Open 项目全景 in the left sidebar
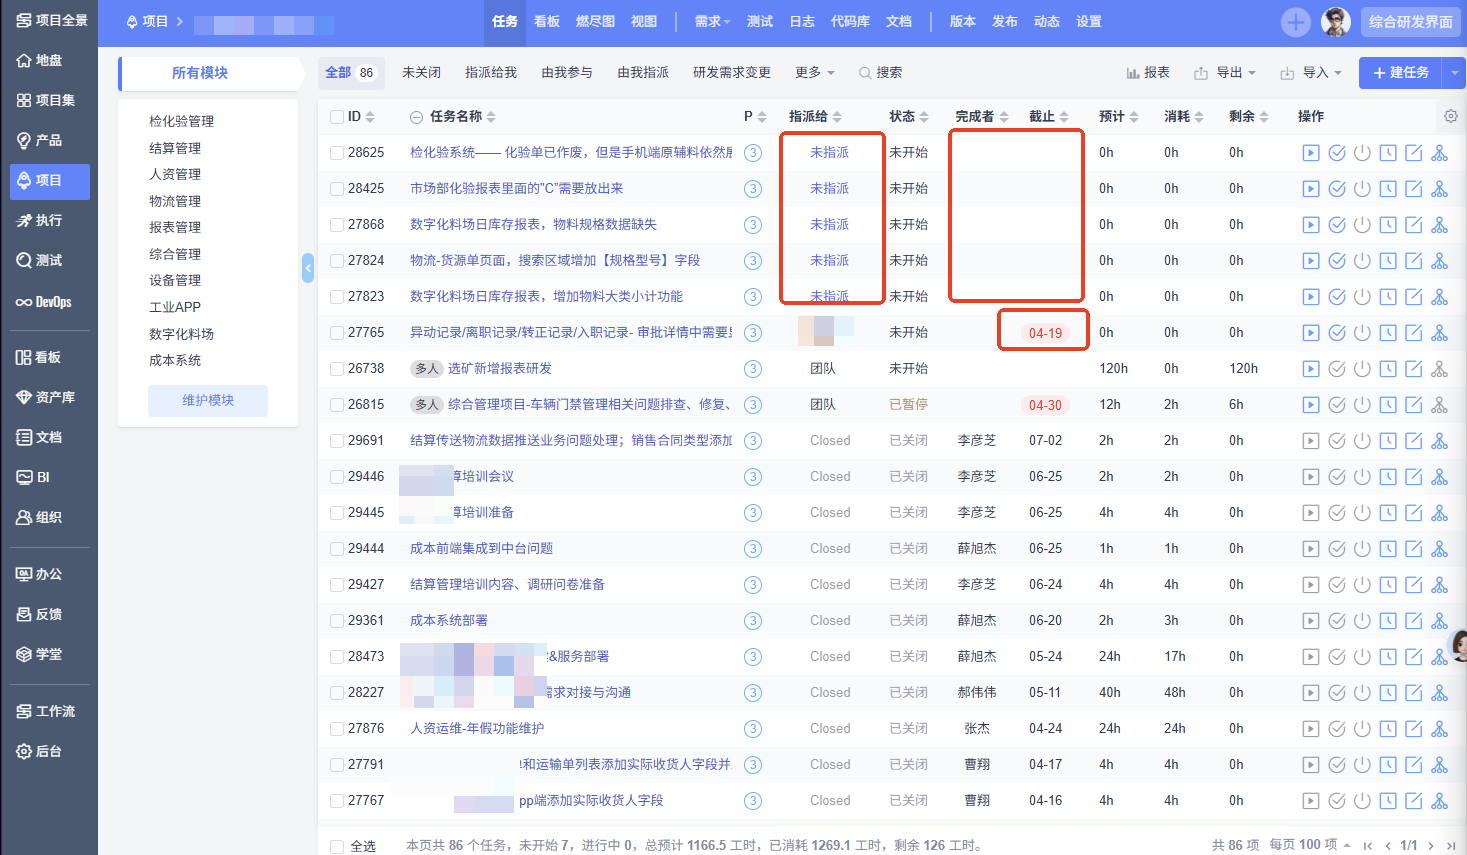The width and height of the screenshot is (1467, 855). click(x=50, y=20)
